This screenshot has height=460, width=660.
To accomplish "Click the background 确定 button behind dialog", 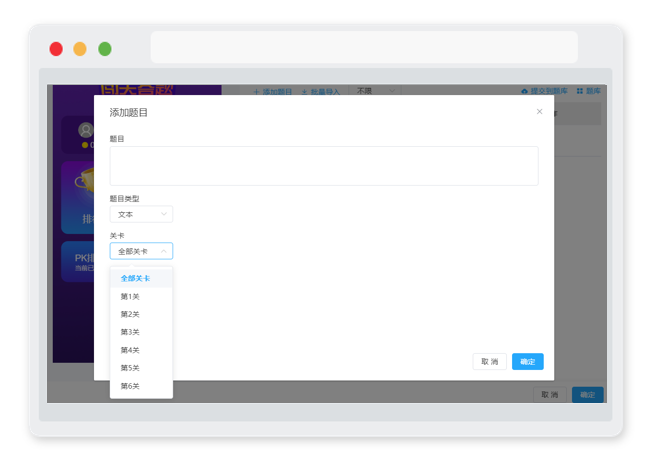I will click(588, 395).
